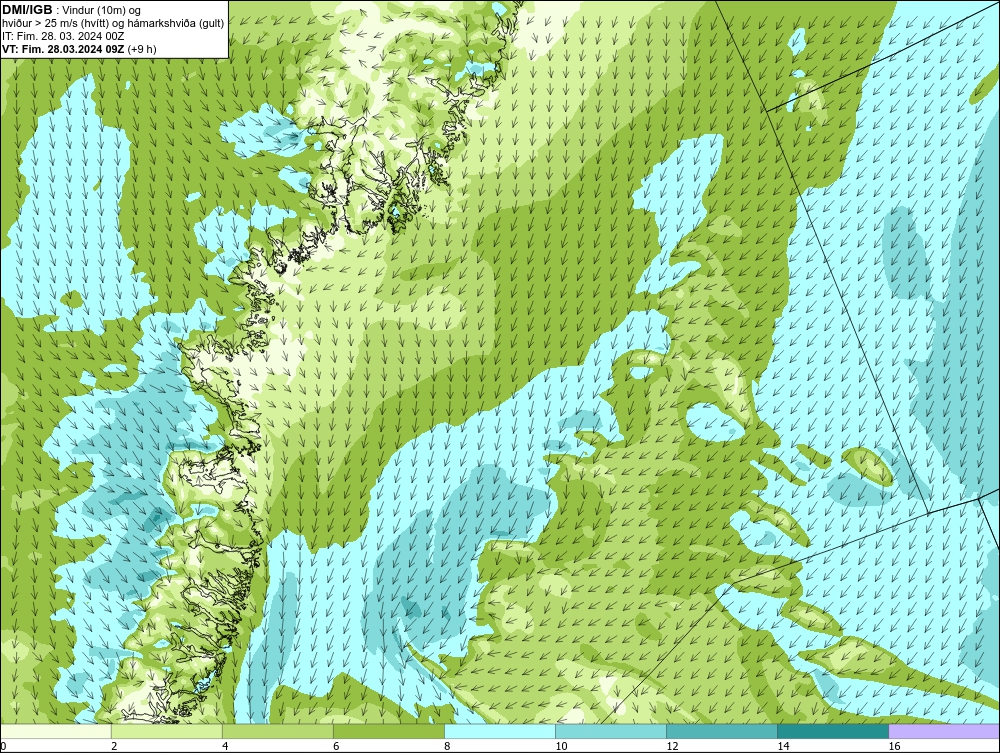
Task: Click the 2–4 m/s light green swatch
Action: click(167, 731)
